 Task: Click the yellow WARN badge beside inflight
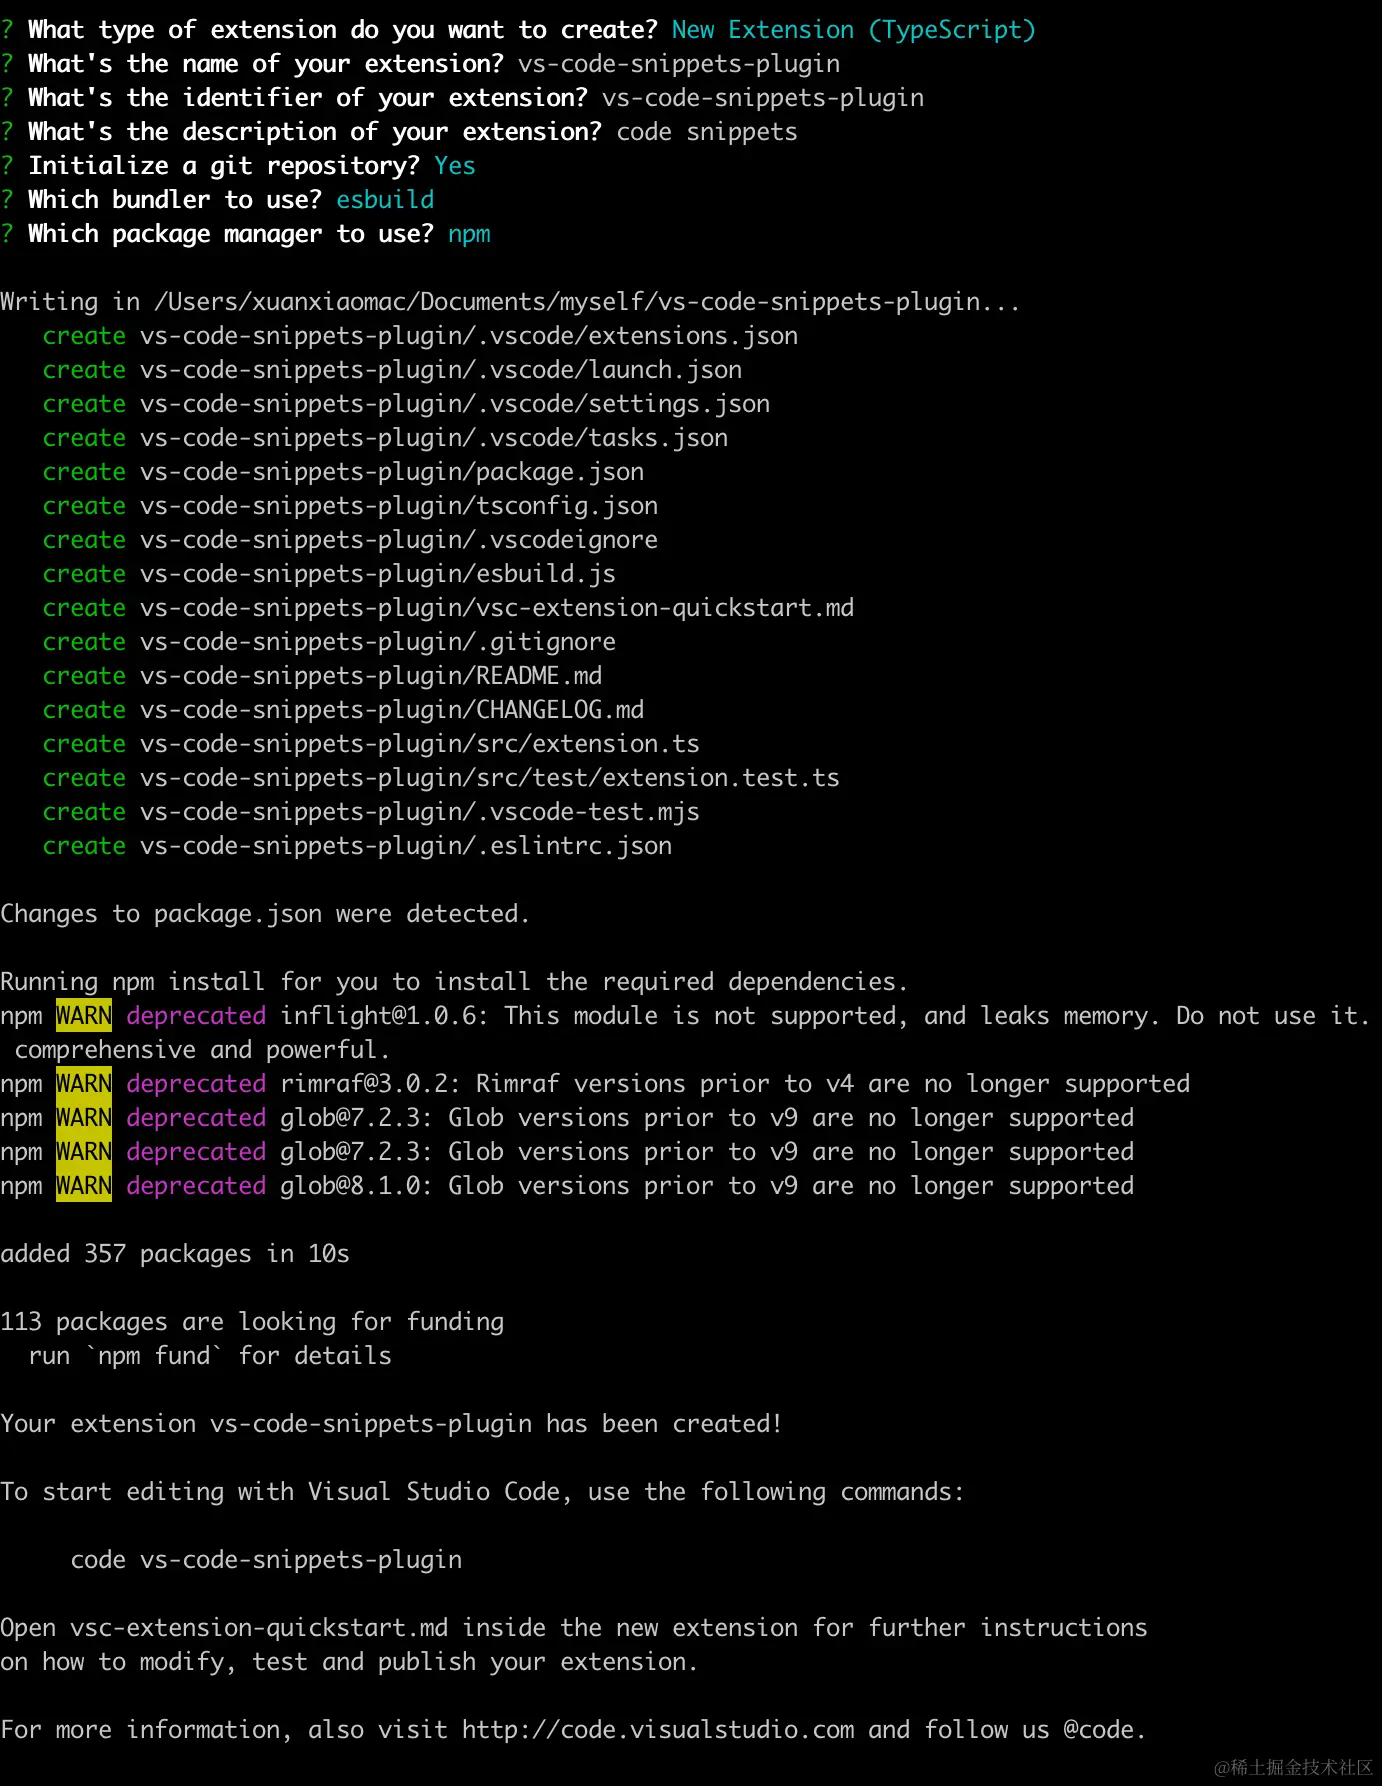(84, 1016)
